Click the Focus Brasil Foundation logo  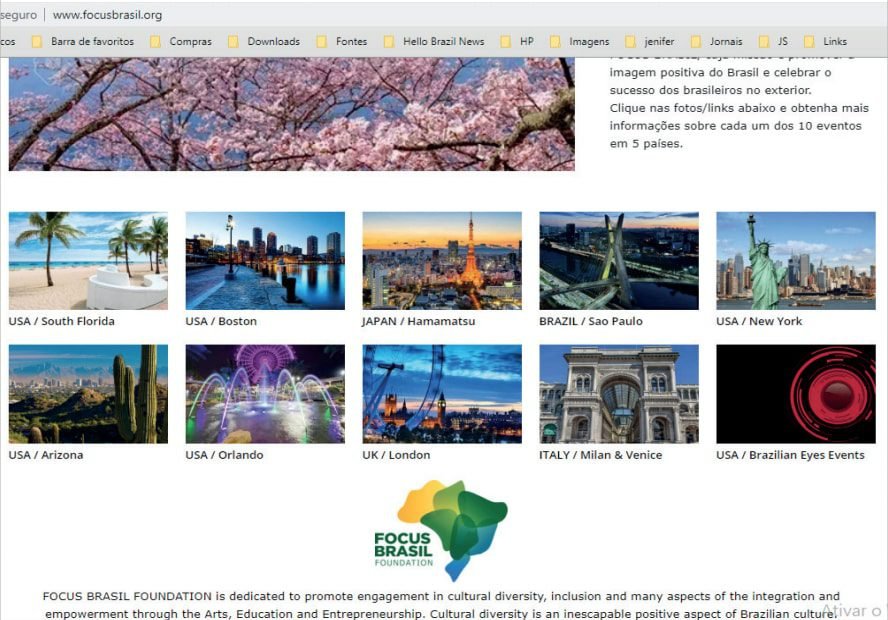[x=441, y=531]
